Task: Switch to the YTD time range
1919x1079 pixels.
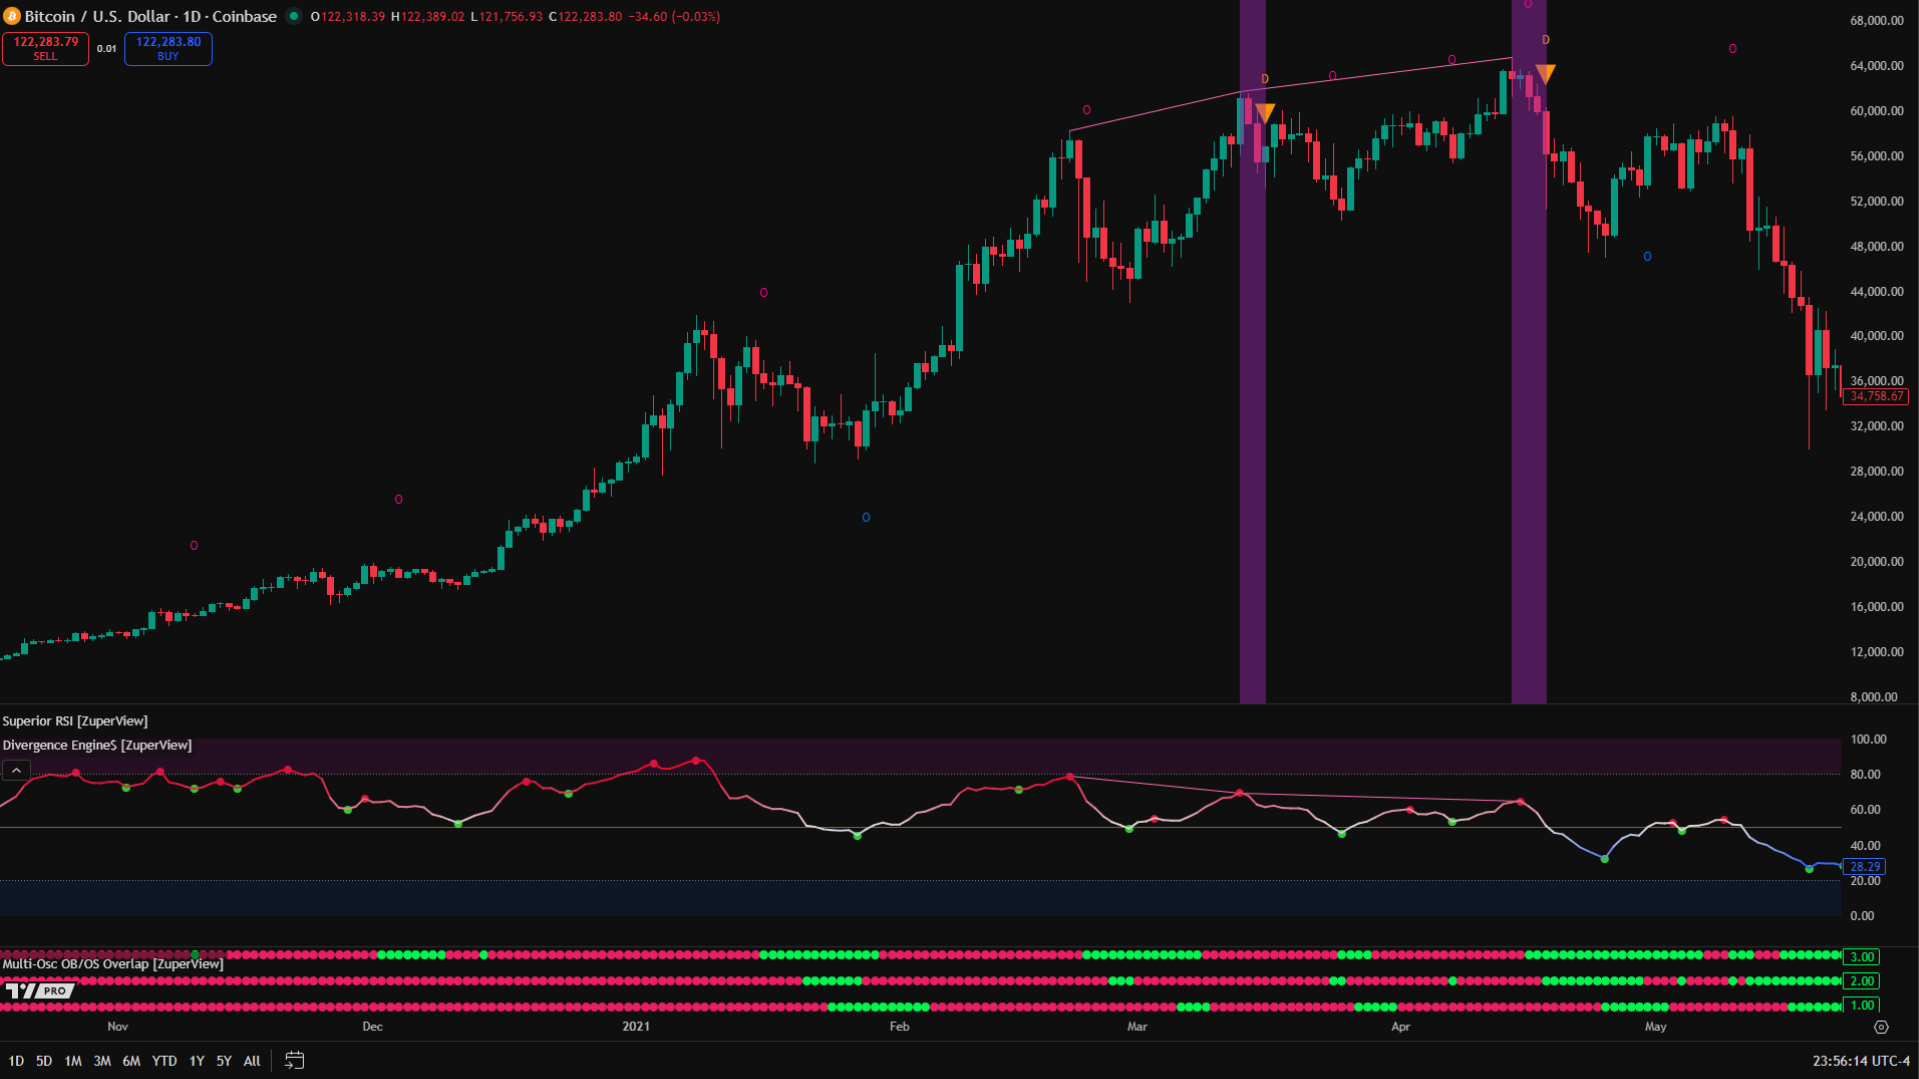Action: pos(164,1061)
